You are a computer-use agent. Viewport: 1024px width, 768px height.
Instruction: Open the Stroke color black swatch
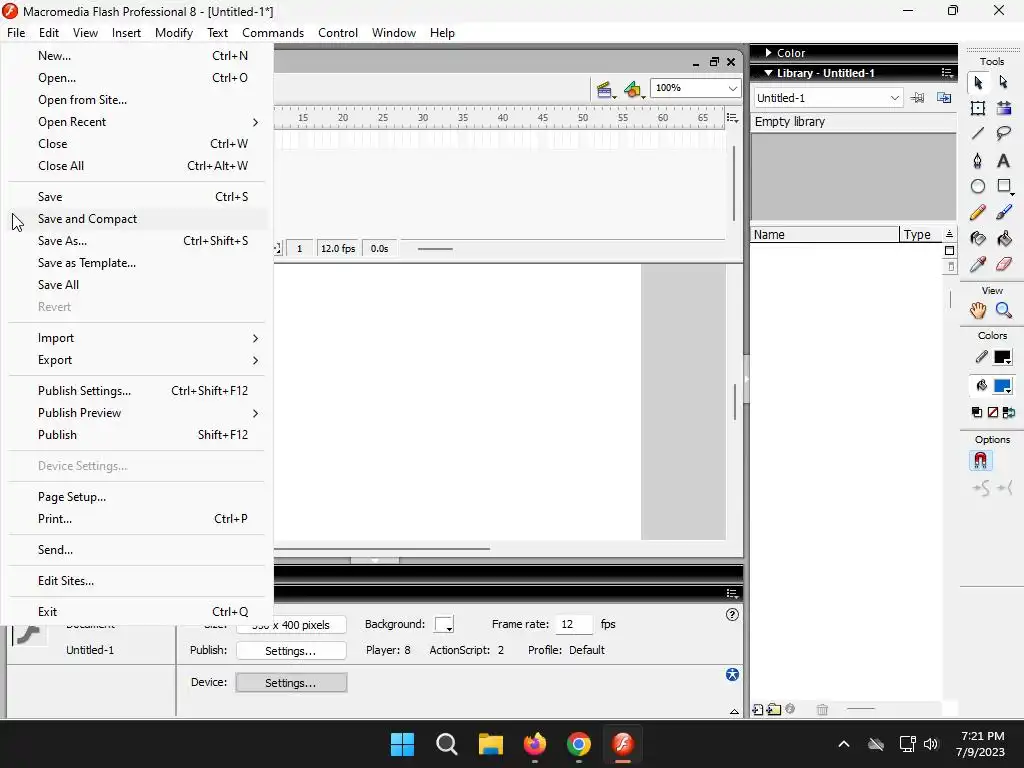[1002, 358]
